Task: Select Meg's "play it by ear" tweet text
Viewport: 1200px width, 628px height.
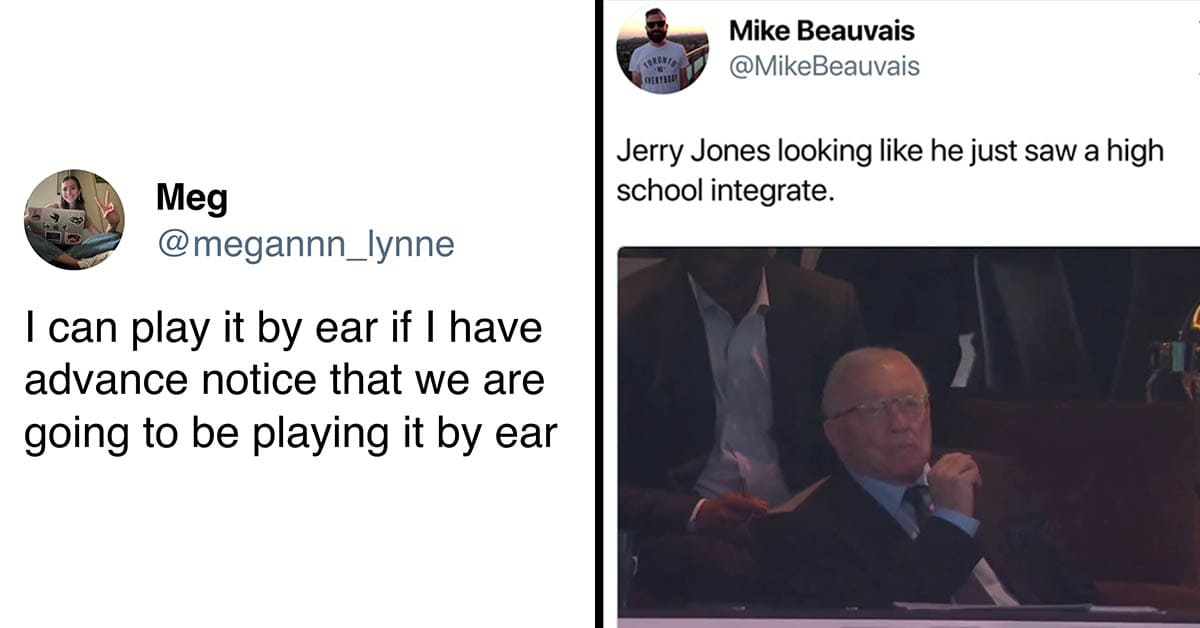Action: pos(290,381)
